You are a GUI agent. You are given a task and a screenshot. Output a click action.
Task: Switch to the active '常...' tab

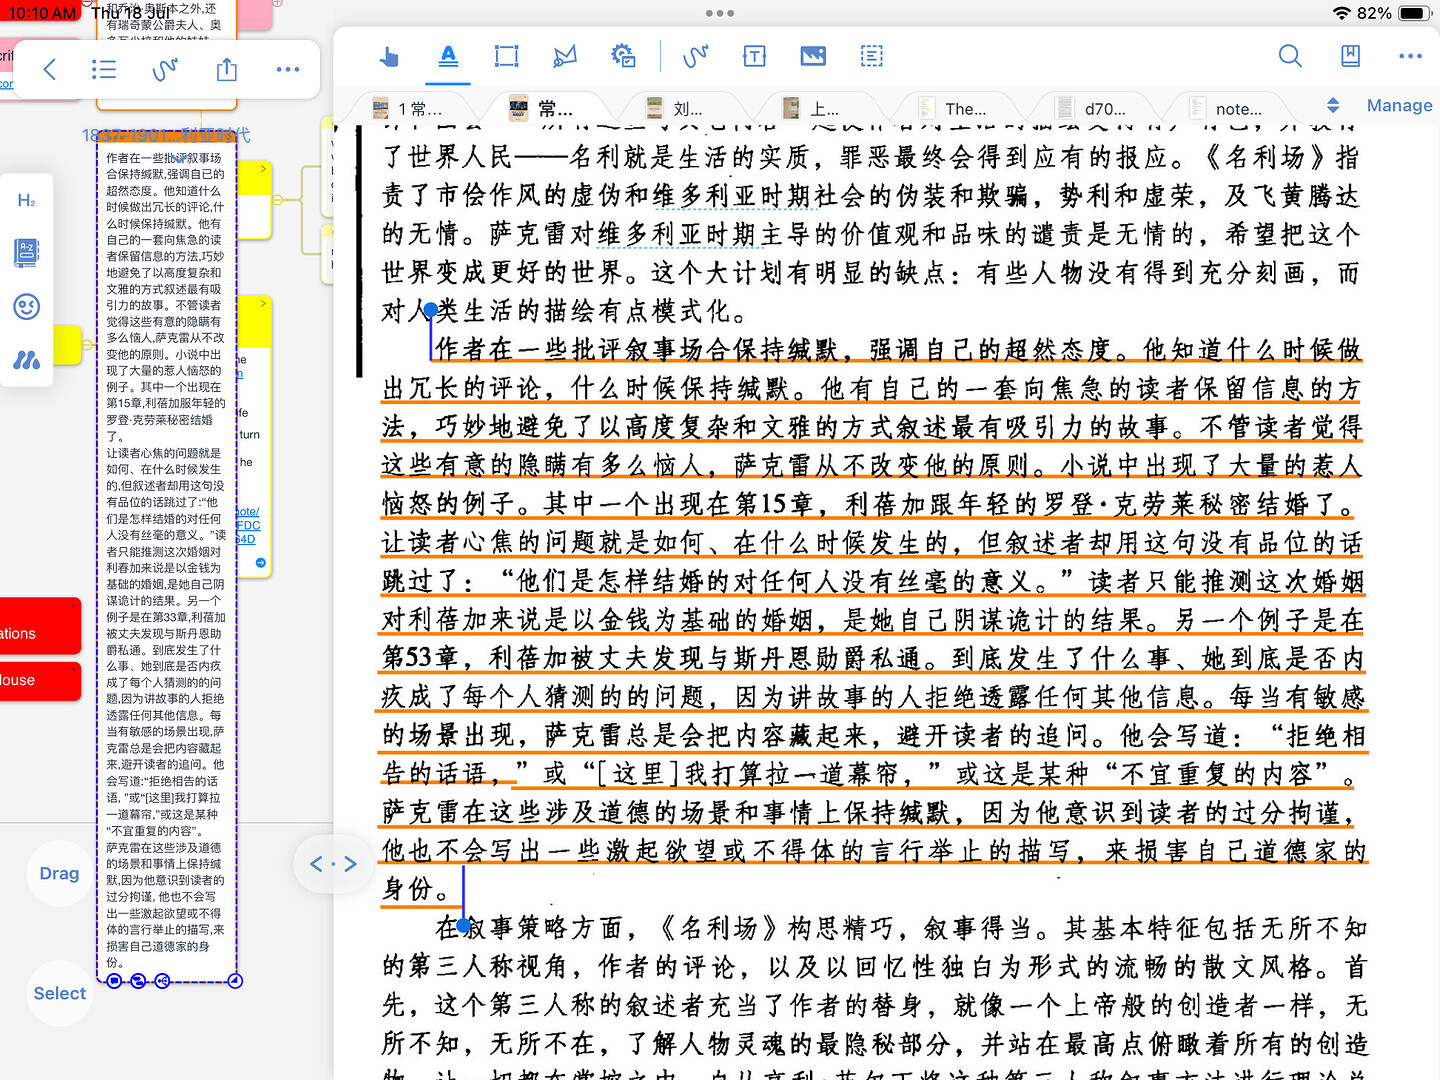(x=545, y=108)
